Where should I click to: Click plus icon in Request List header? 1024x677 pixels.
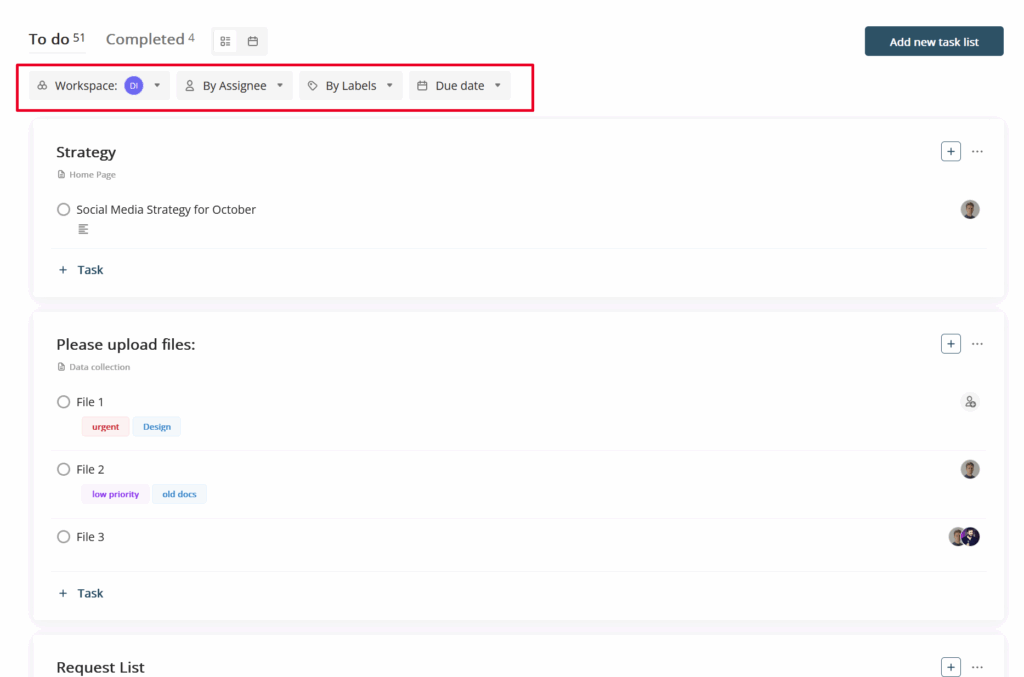(x=950, y=667)
